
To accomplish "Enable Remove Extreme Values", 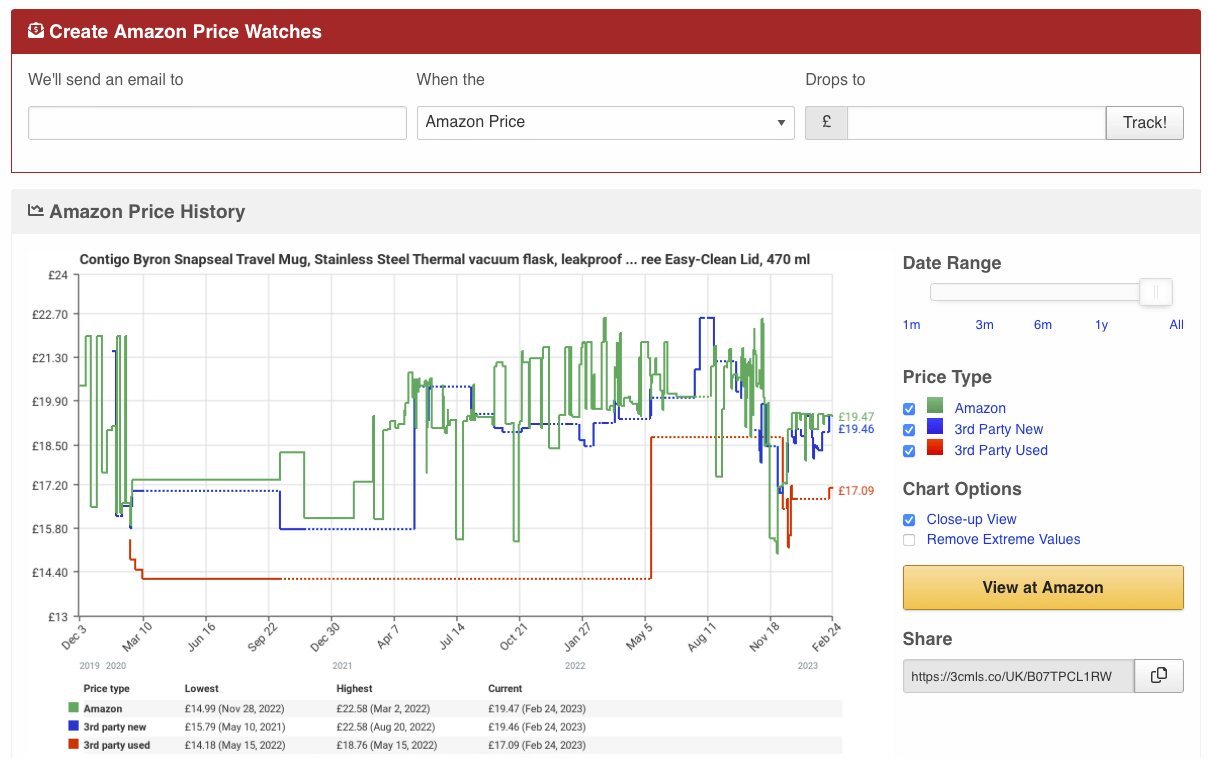I will [x=909, y=539].
